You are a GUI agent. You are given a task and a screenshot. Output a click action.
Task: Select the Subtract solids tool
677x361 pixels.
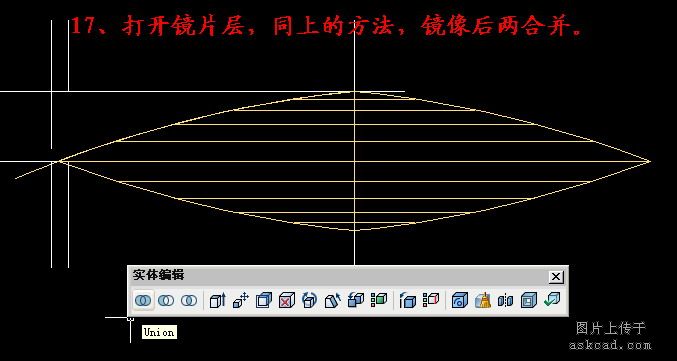coord(166,300)
